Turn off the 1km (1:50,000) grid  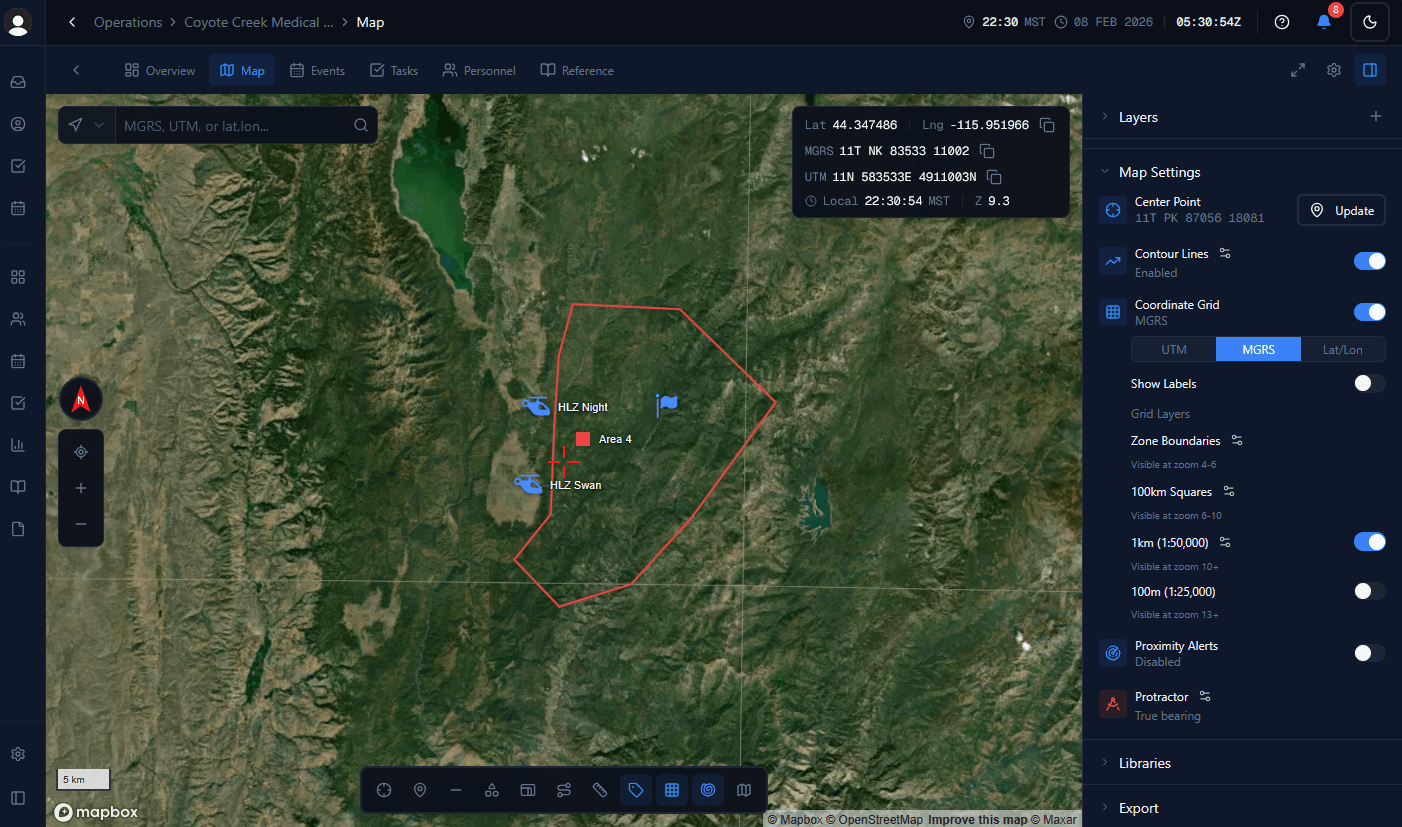pyautogui.click(x=1369, y=541)
